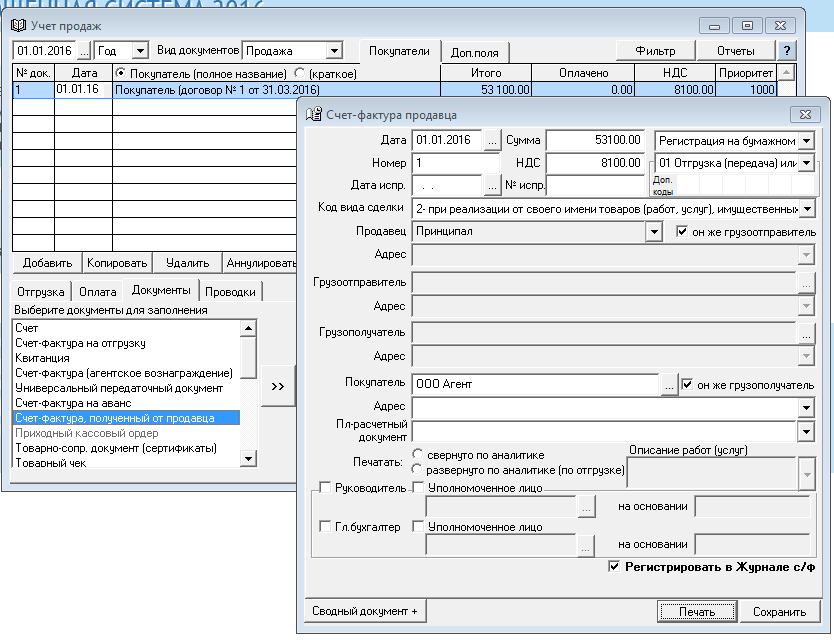Image resolution: width=834 pixels, height=640 pixels.
Task: Open Пл-расчетный документ dropdown
Action: pos(806,431)
